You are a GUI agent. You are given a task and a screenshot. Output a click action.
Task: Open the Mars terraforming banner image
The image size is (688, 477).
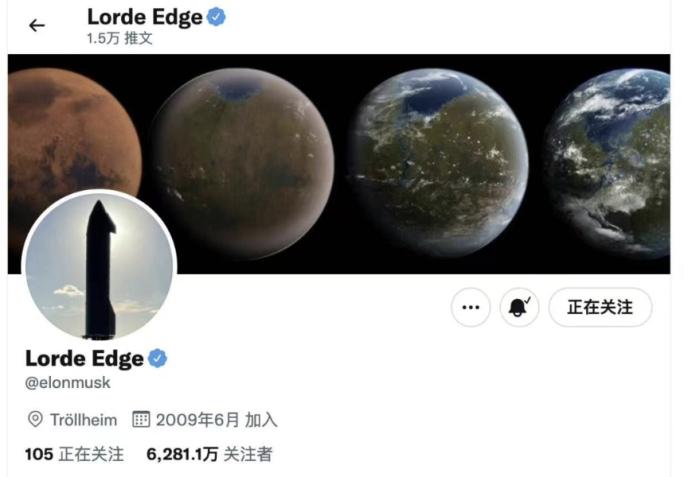click(x=339, y=164)
